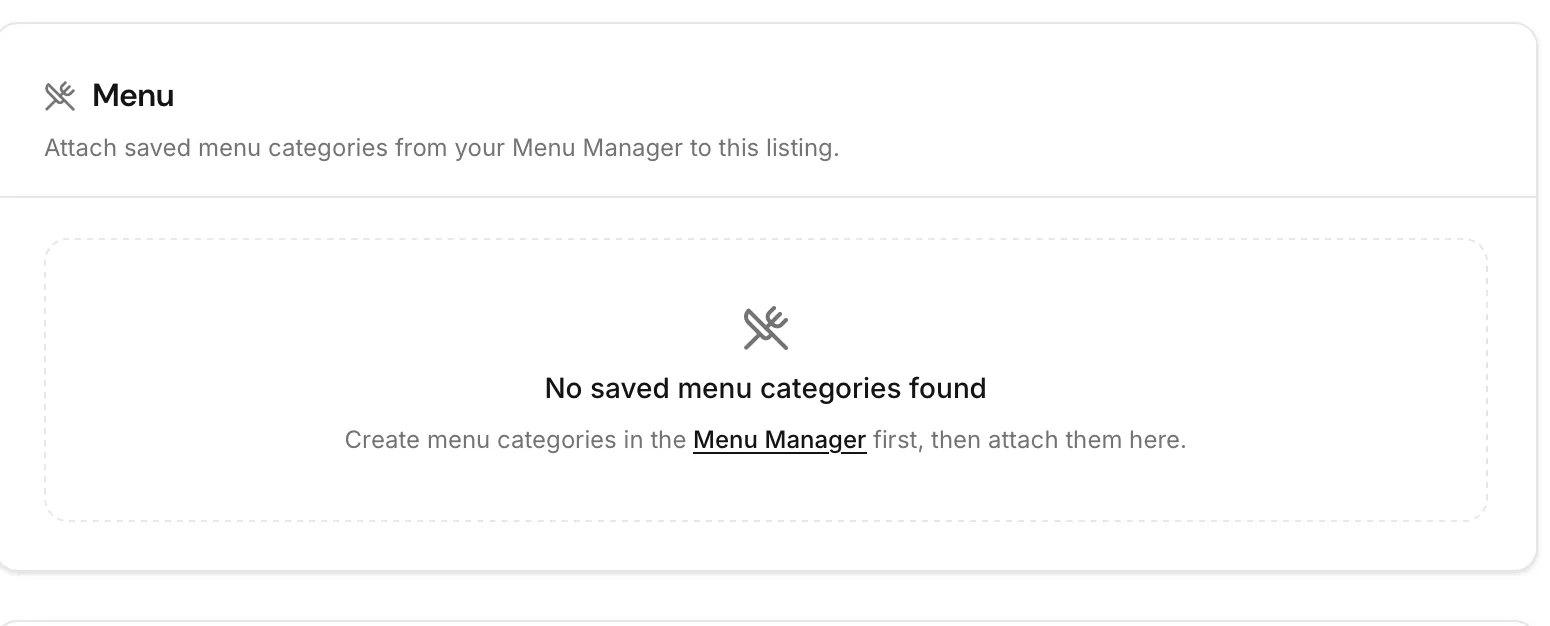Click 'Create menu categories in the' text
The image size is (1550, 626).
coord(515,440)
